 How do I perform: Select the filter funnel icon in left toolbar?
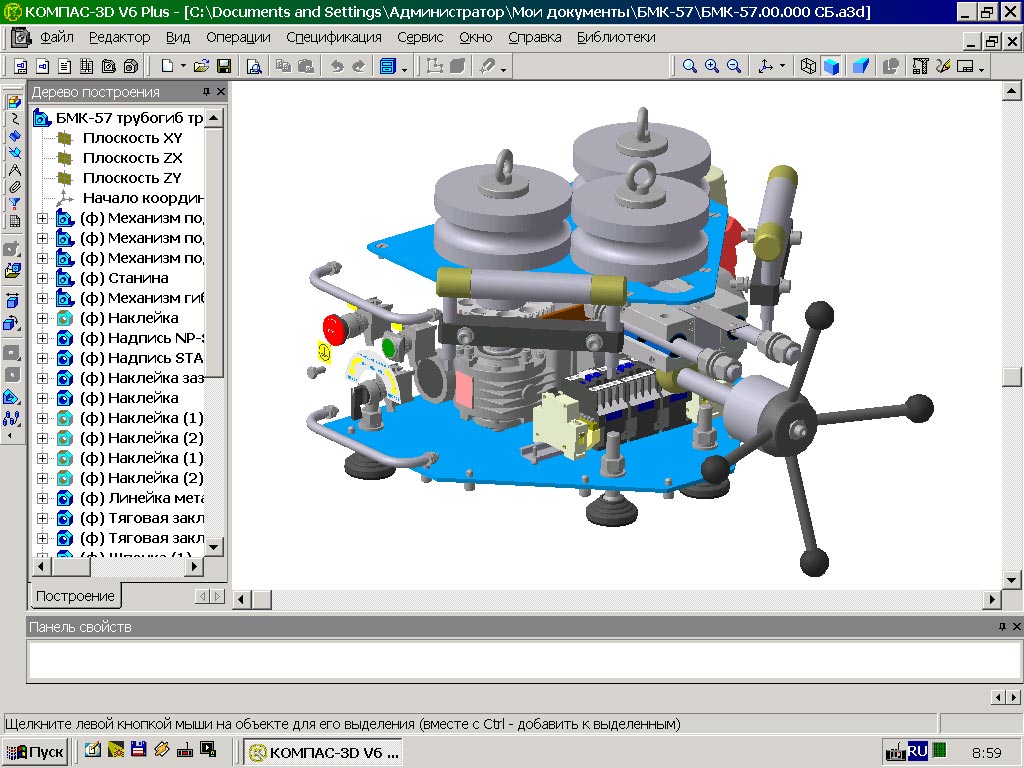click(14, 204)
